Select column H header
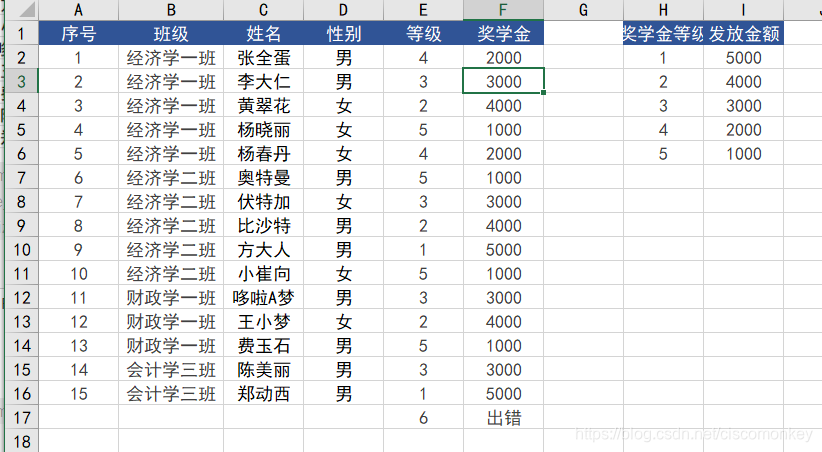This screenshot has width=822, height=452. (x=663, y=10)
